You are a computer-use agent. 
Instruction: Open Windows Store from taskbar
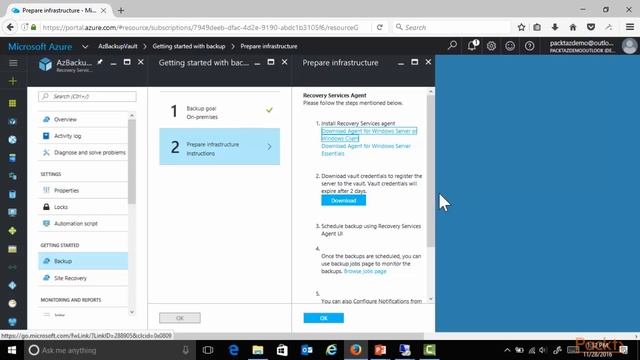tap(282, 350)
